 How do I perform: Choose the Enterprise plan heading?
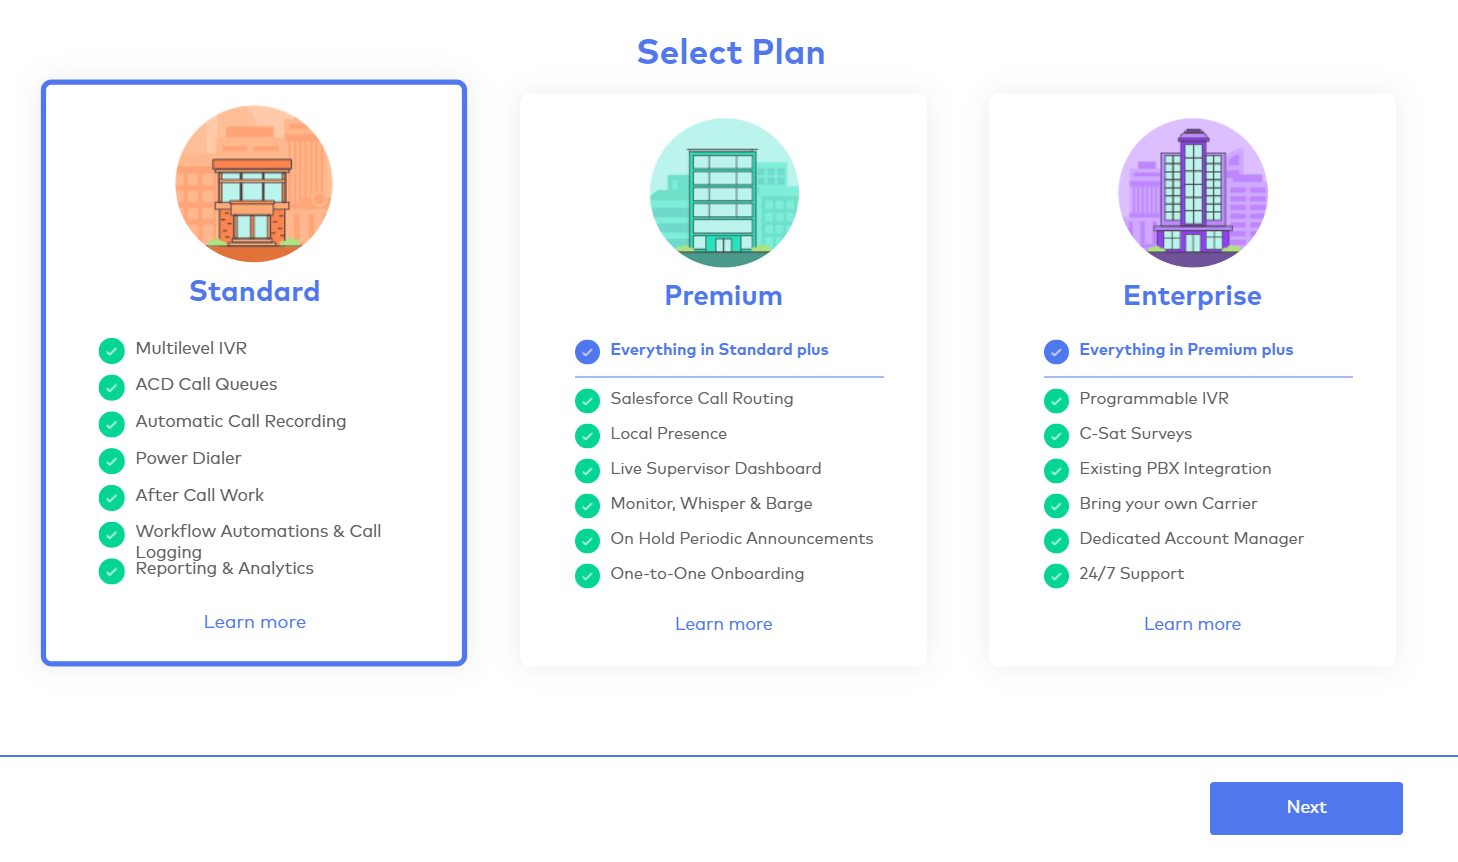(x=1192, y=296)
